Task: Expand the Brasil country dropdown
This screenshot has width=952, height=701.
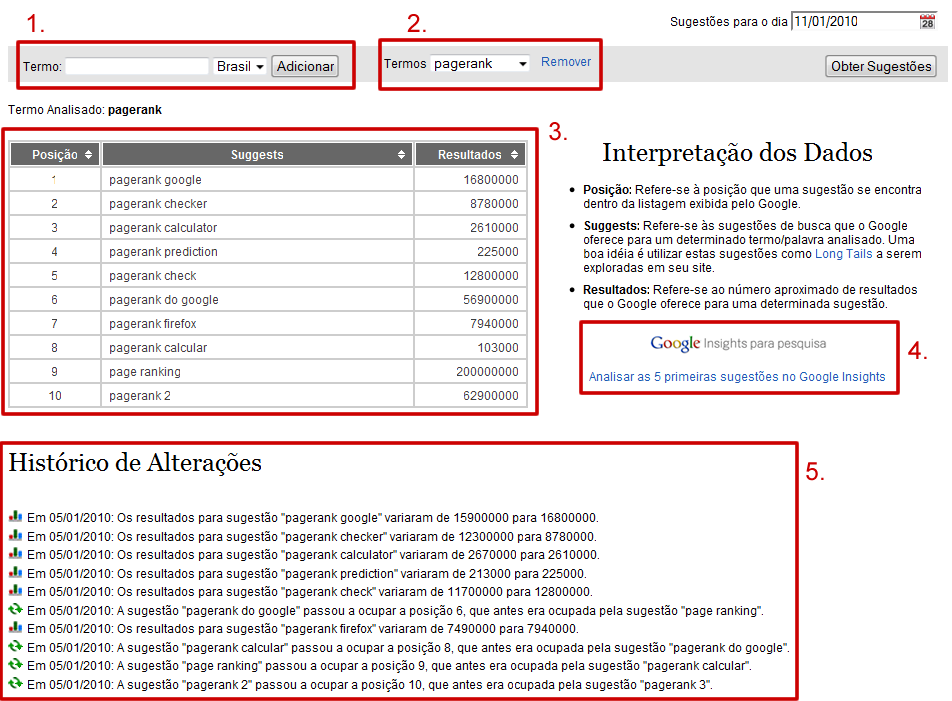Action: pos(240,66)
